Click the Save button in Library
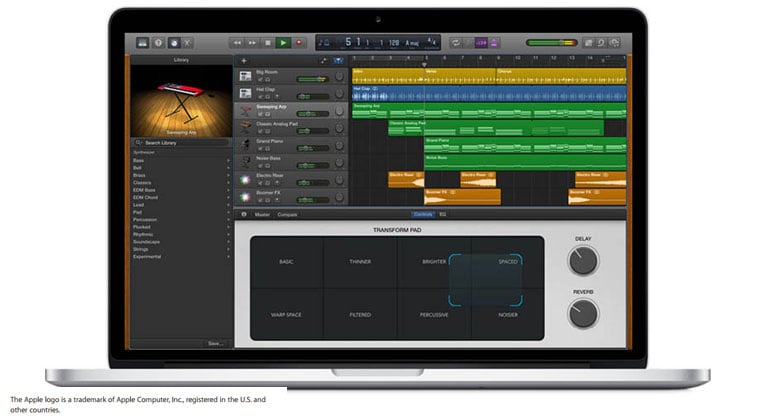 tap(214, 343)
